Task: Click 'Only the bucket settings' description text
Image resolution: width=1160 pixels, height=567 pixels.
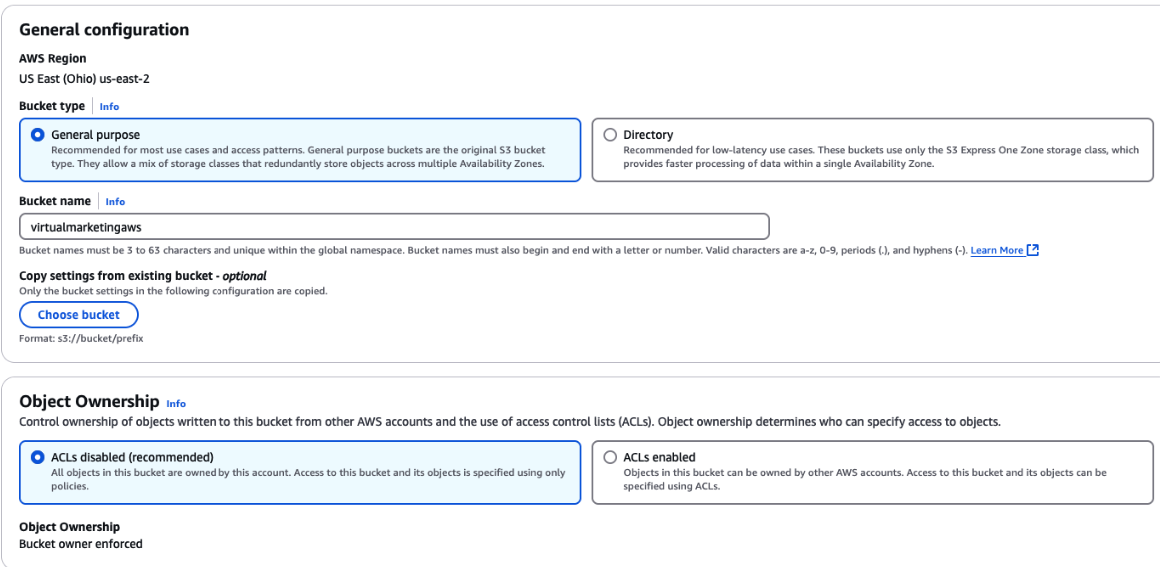Action: click(173, 291)
